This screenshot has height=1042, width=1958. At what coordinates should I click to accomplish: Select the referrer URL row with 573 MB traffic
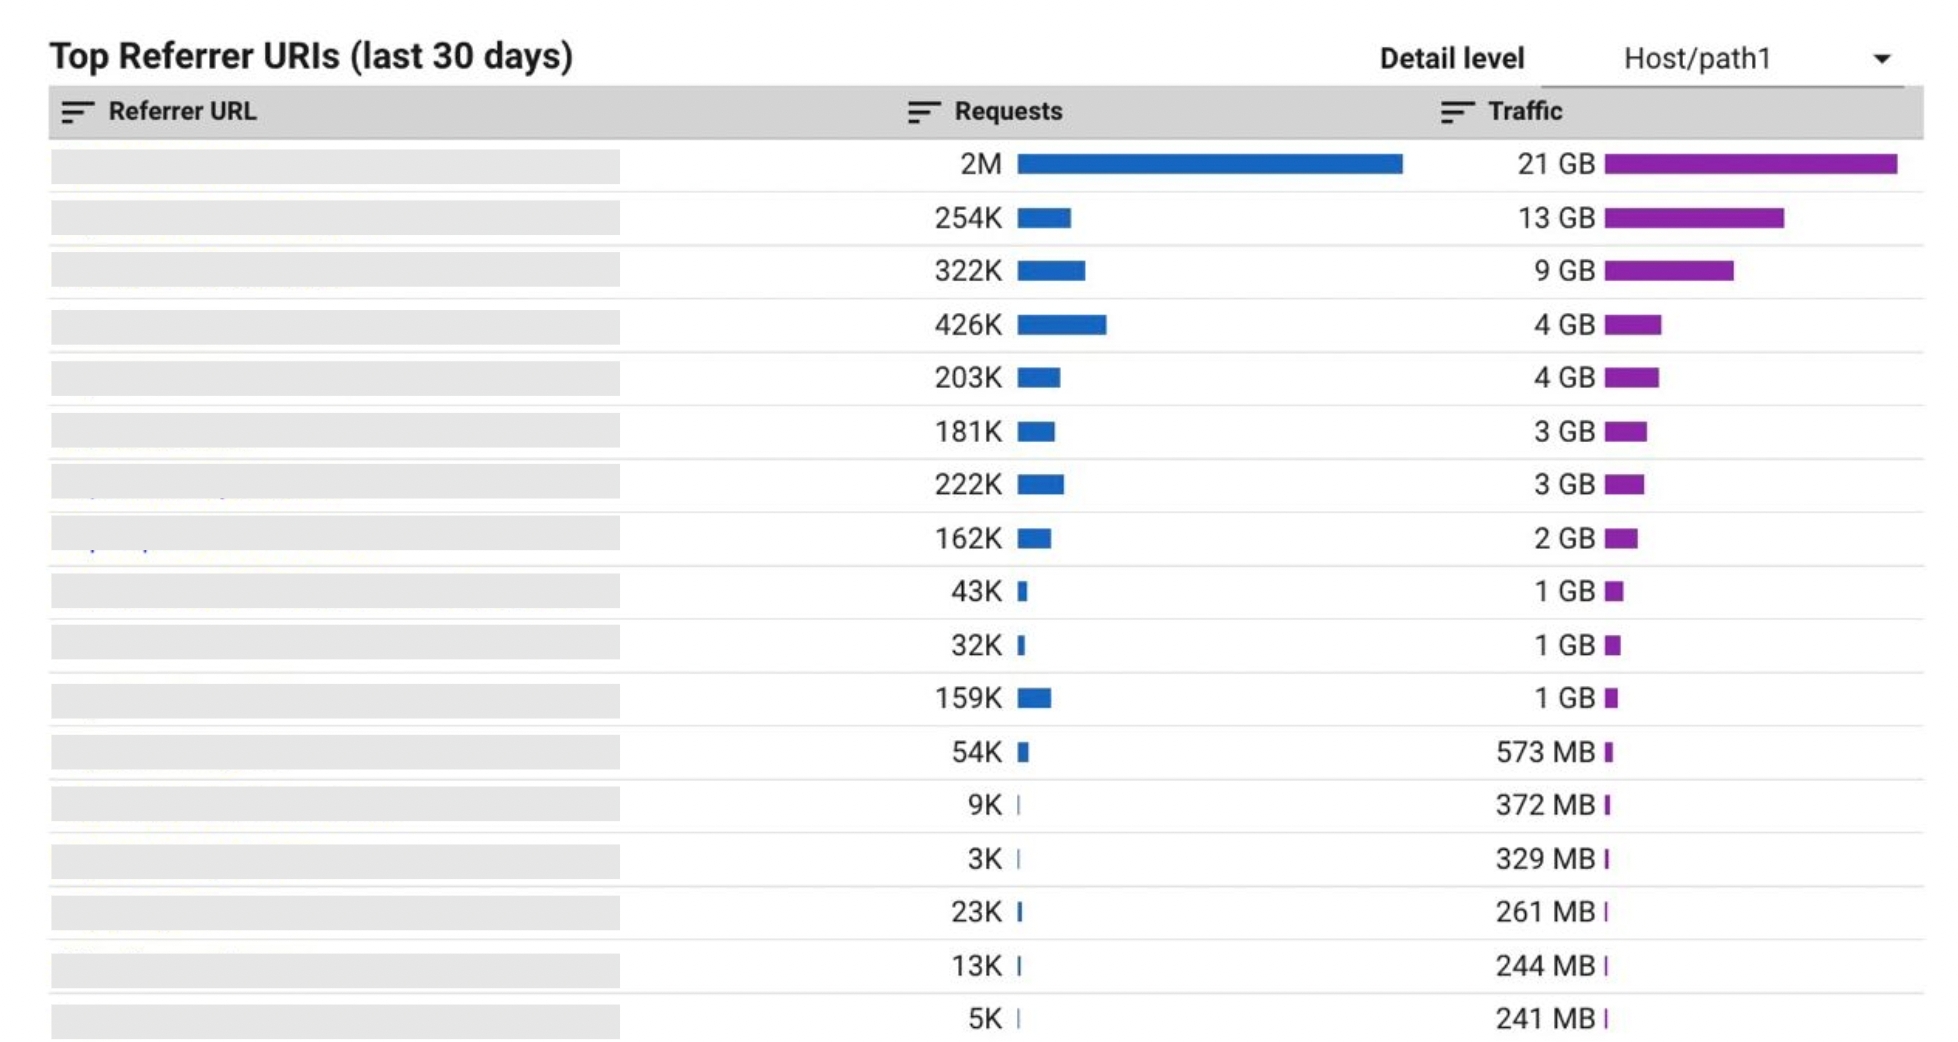tap(335, 752)
